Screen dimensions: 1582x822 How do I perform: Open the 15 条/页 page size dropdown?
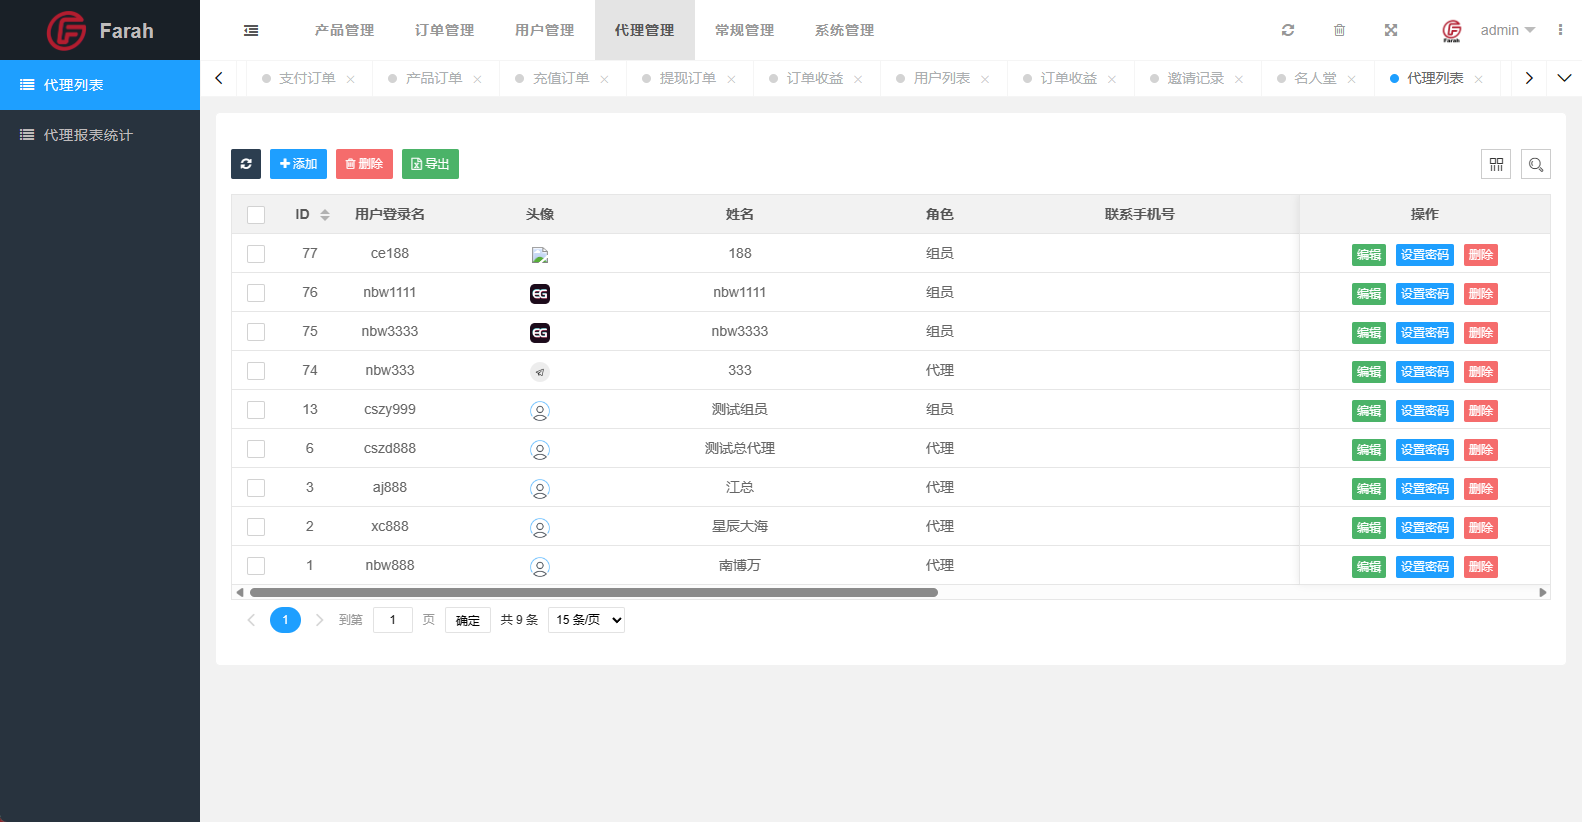586,620
